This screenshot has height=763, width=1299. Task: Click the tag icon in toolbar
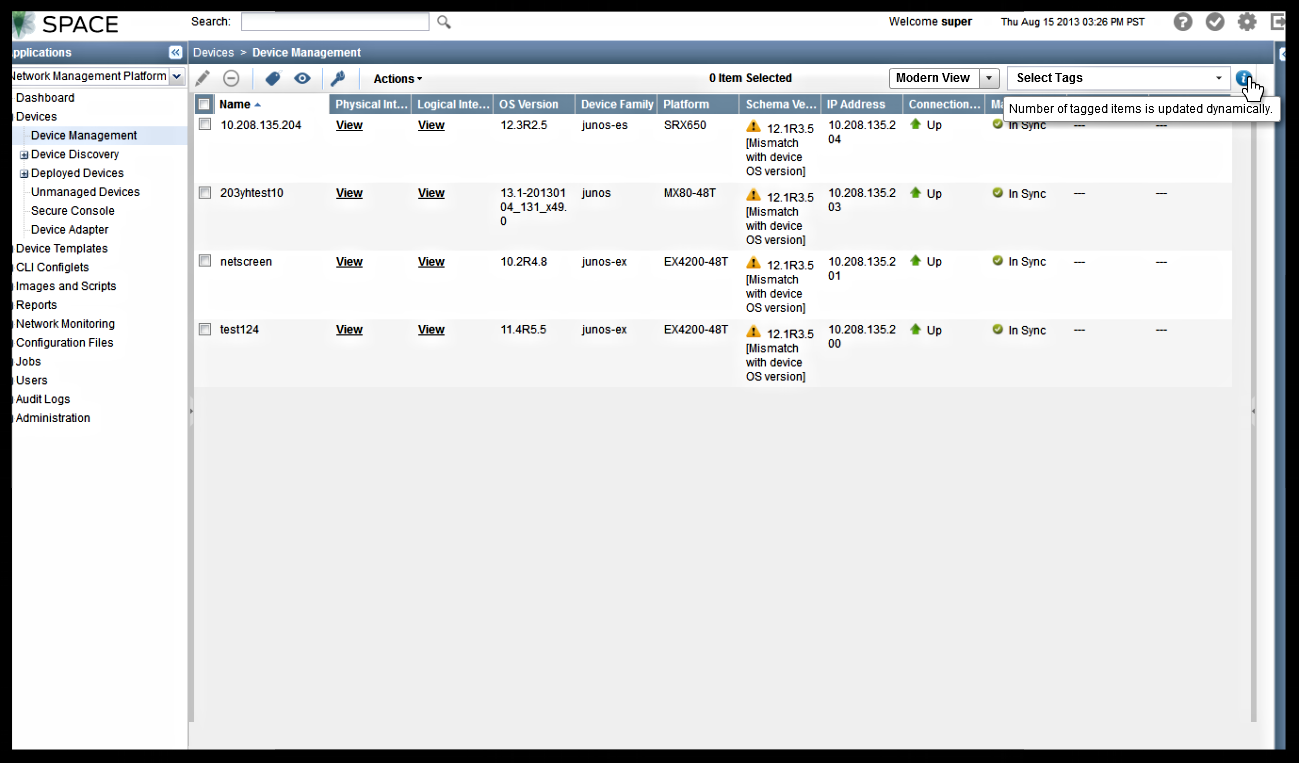(x=272, y=78)
